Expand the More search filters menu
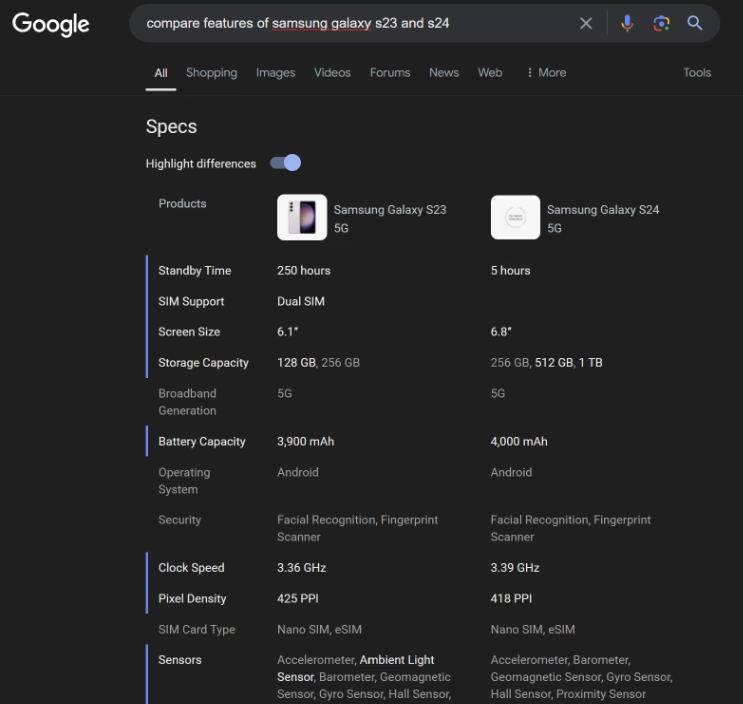Viewport: 743px width, 704px height. [546, 73]
